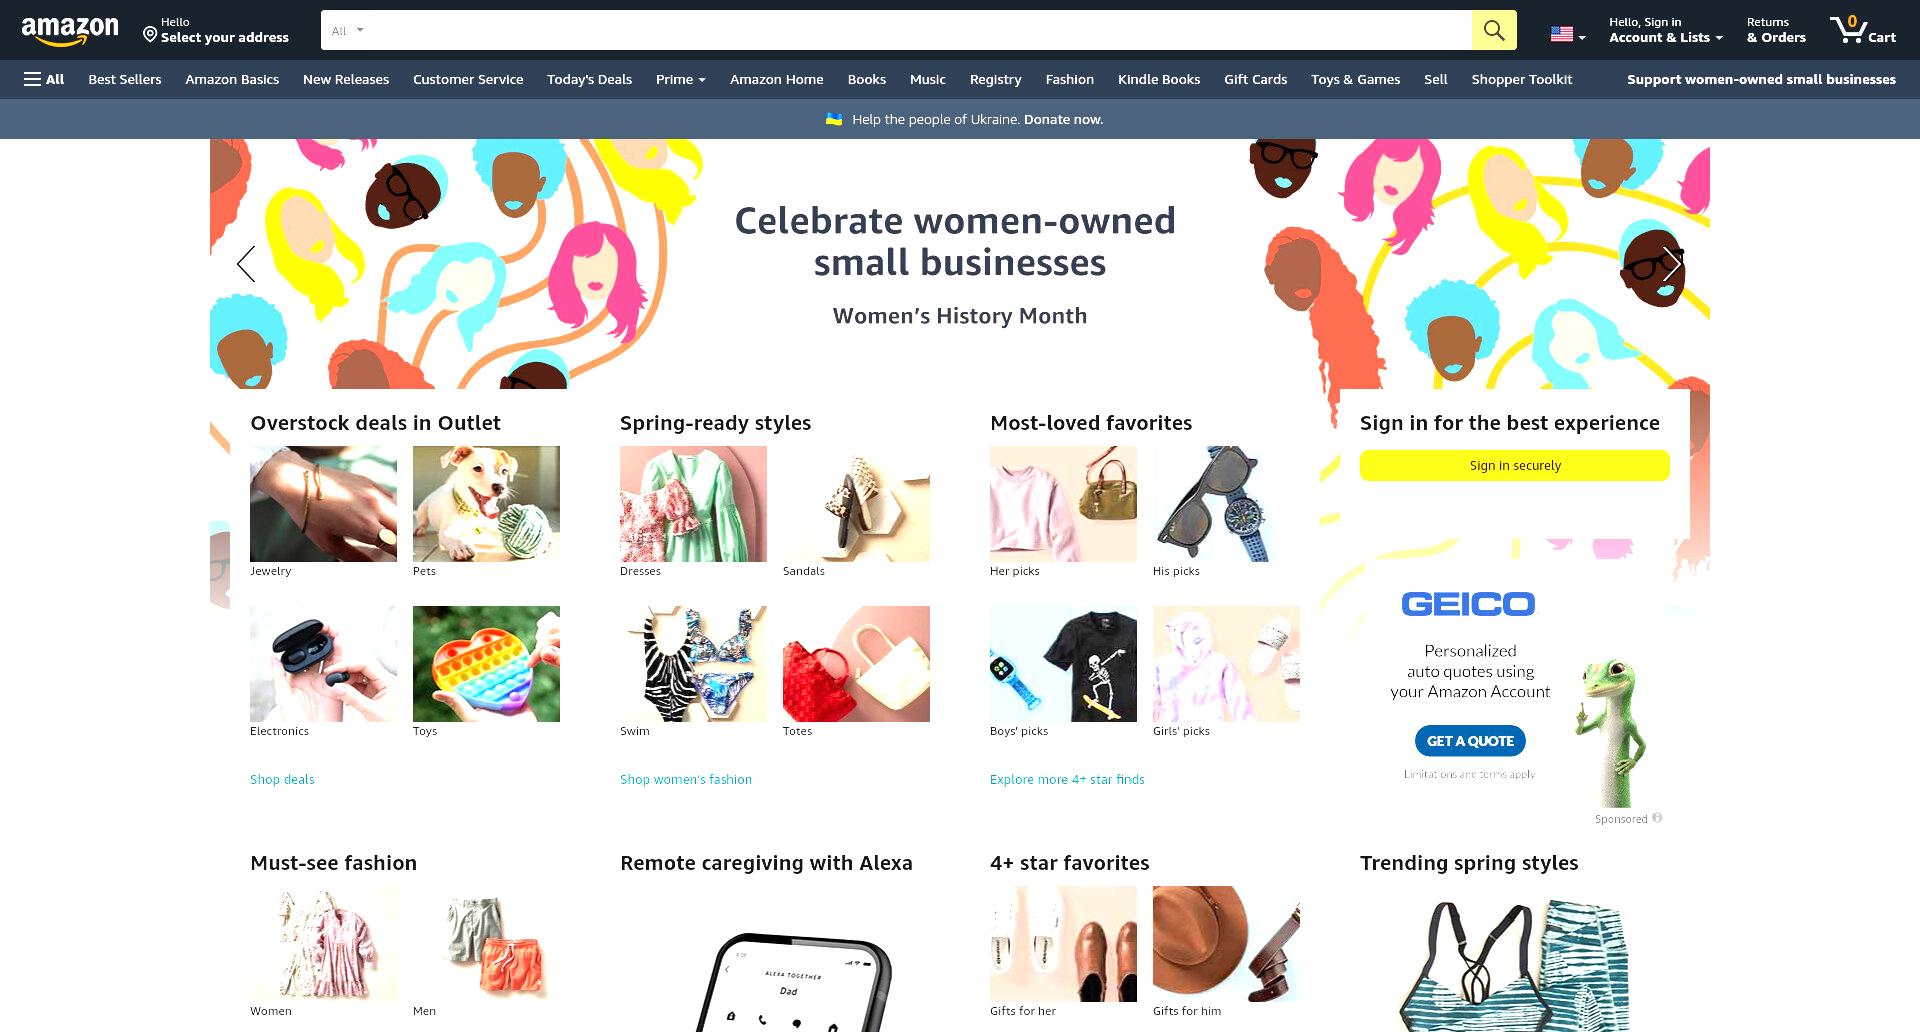Select Kindle Books navigation item
This screenshot has width=1920, height=1032.
tap(1158, 79)
